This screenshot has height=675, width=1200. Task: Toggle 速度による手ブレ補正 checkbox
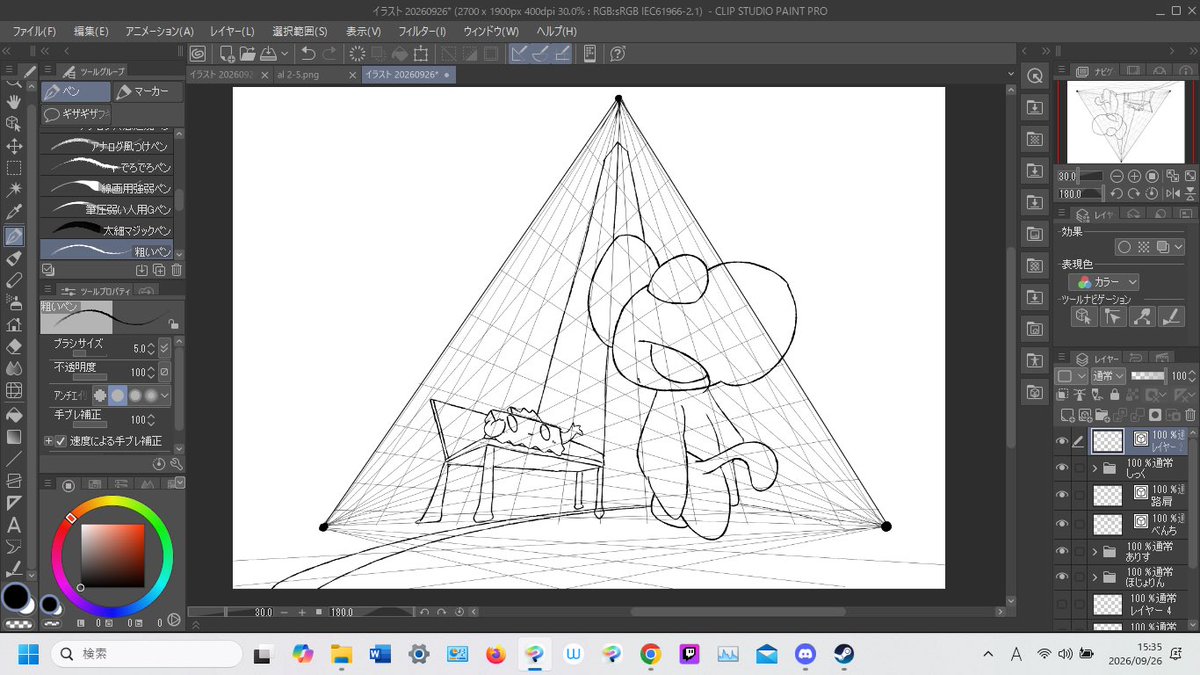click(61, 441)
